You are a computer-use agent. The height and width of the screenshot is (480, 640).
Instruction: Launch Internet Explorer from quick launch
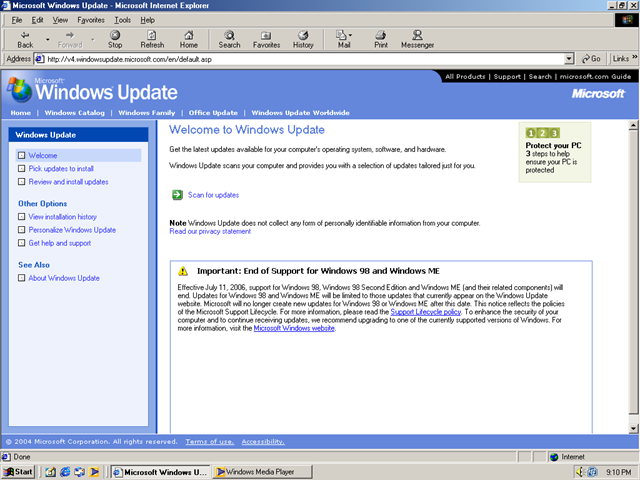65,472
